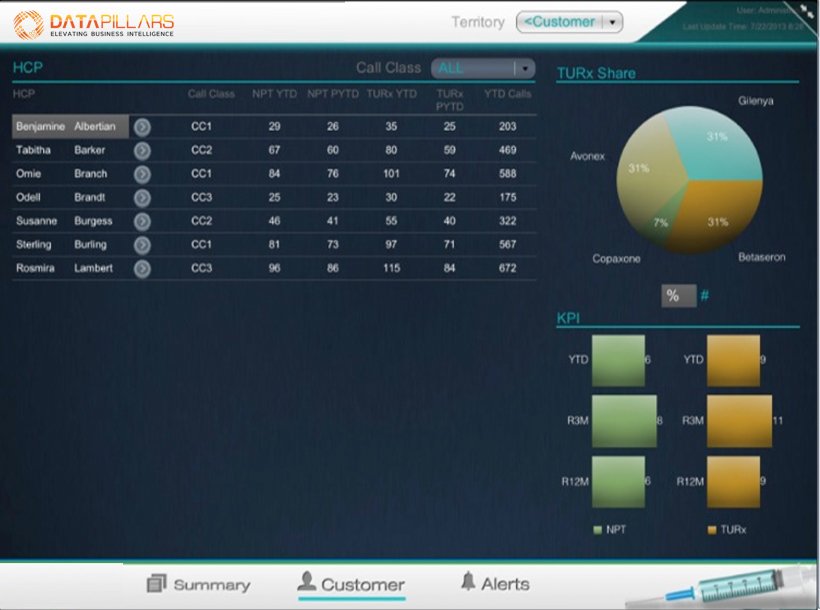Image resolution: width=820 pixels, height=610 pixels.
Task: Open the Territory Customer dropdown
Action: pos(569,22)
